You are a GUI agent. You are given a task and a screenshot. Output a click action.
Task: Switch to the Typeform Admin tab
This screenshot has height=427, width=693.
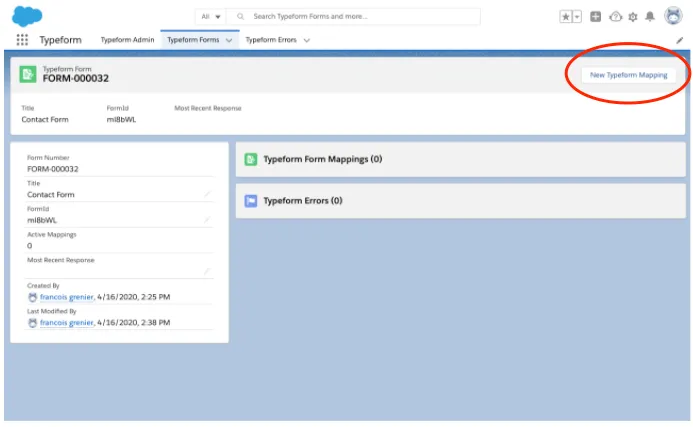127,40
